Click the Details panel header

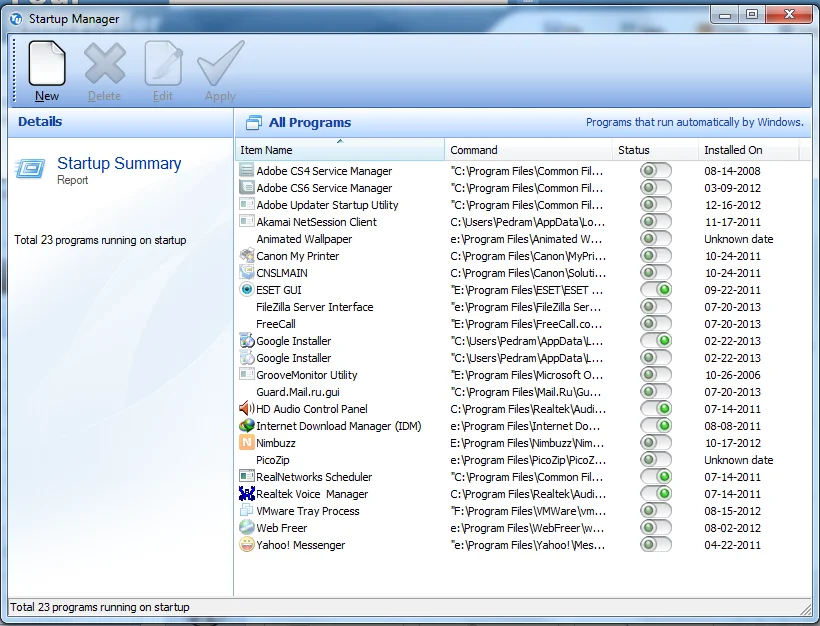tap(40, 121)
